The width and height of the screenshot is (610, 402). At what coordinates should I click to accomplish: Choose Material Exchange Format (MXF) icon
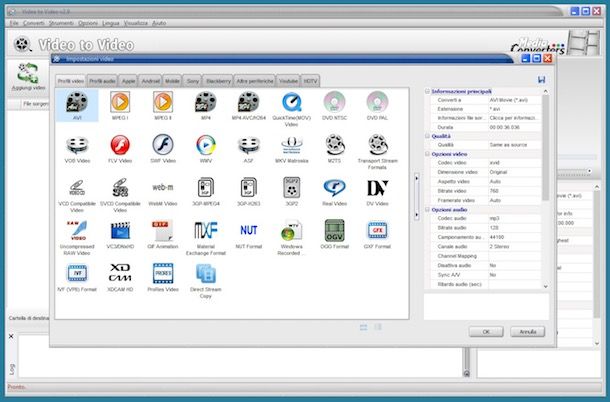[206, 230]
